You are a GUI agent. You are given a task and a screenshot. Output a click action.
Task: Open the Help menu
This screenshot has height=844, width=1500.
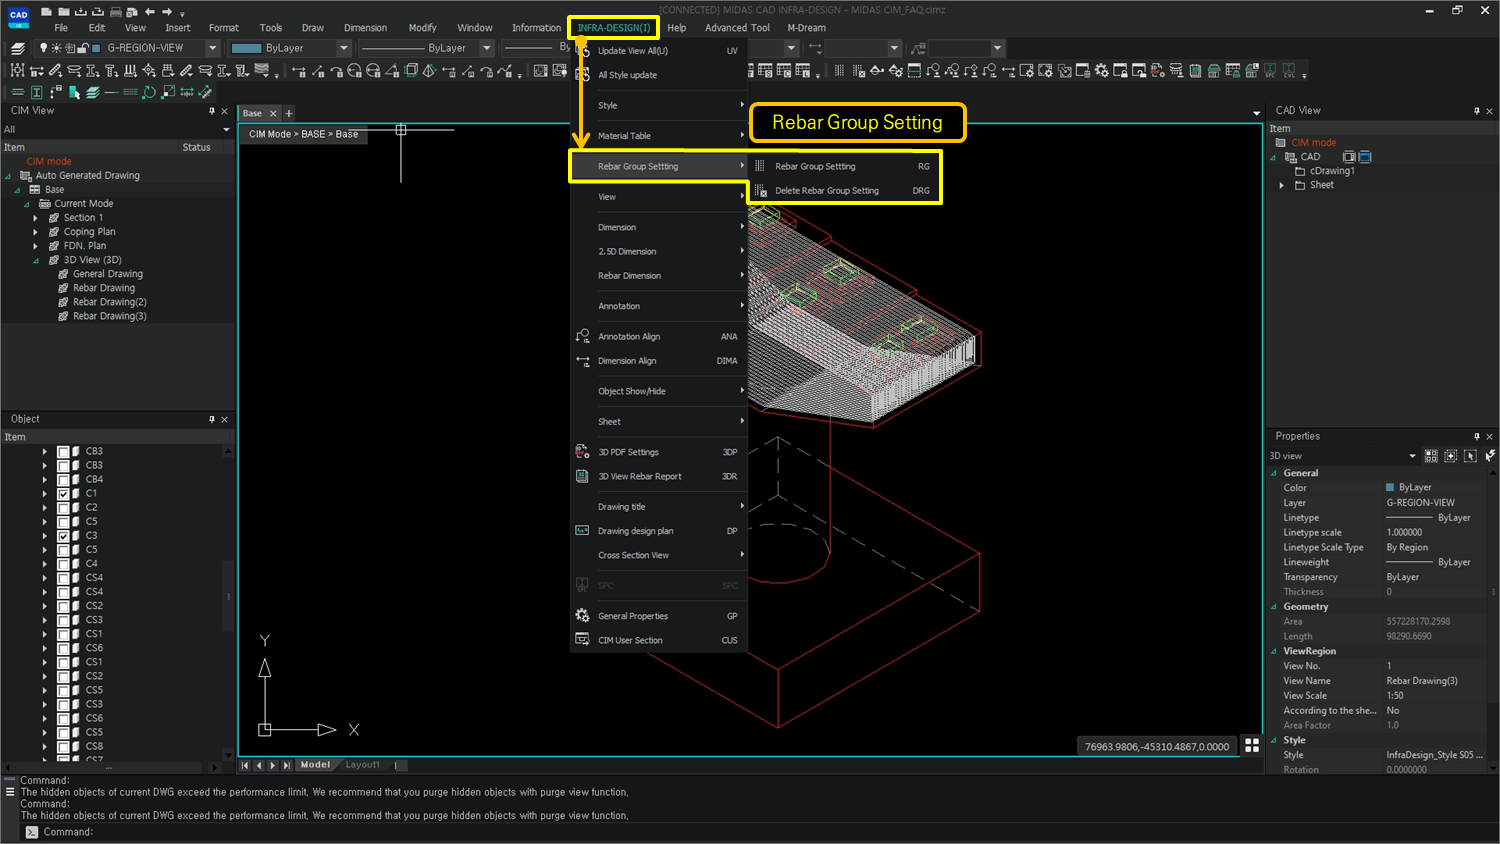pos(676,27)
